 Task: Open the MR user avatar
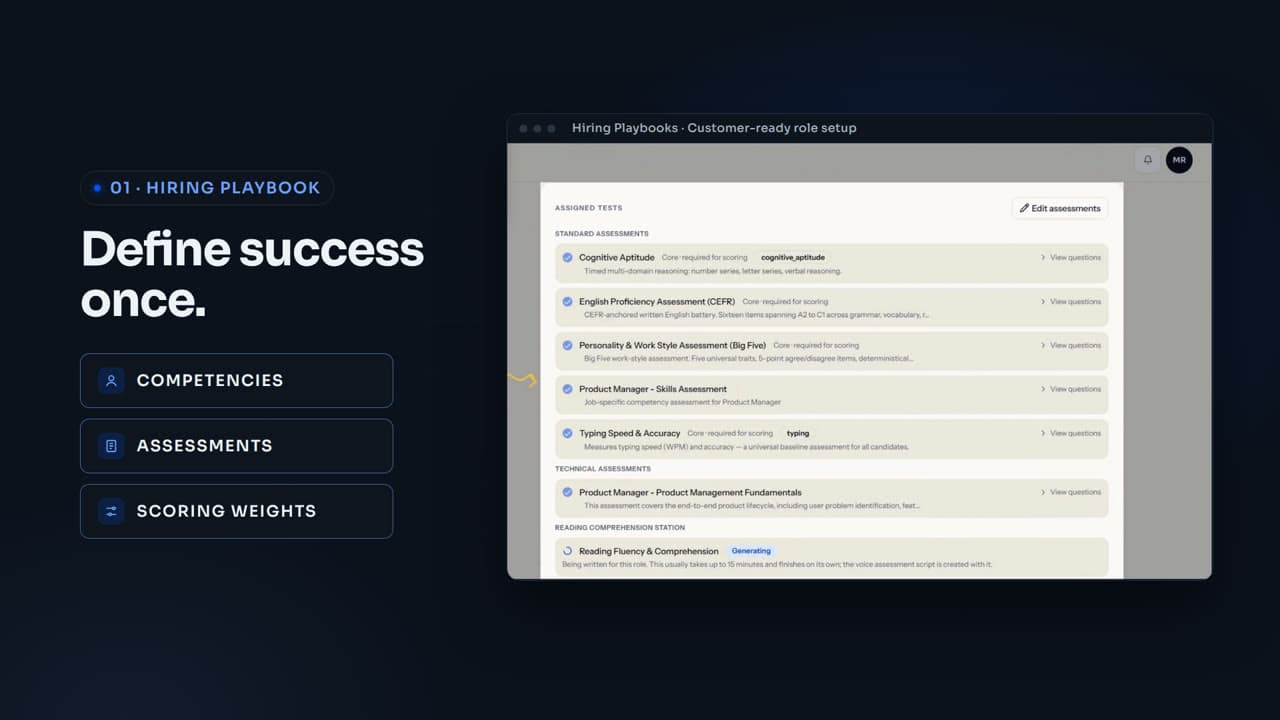1179,160
